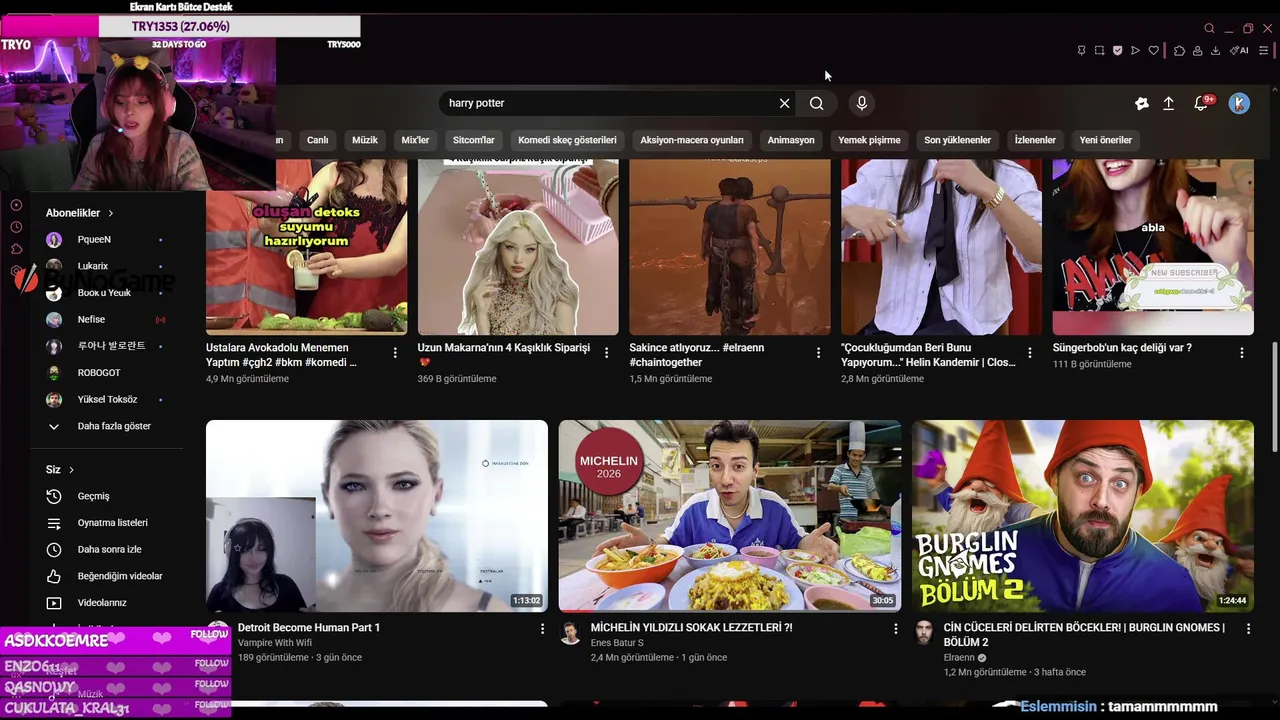The image size is (1280, 720).
Task: Select the Animasyon filter chip
Action: point(791,140)
